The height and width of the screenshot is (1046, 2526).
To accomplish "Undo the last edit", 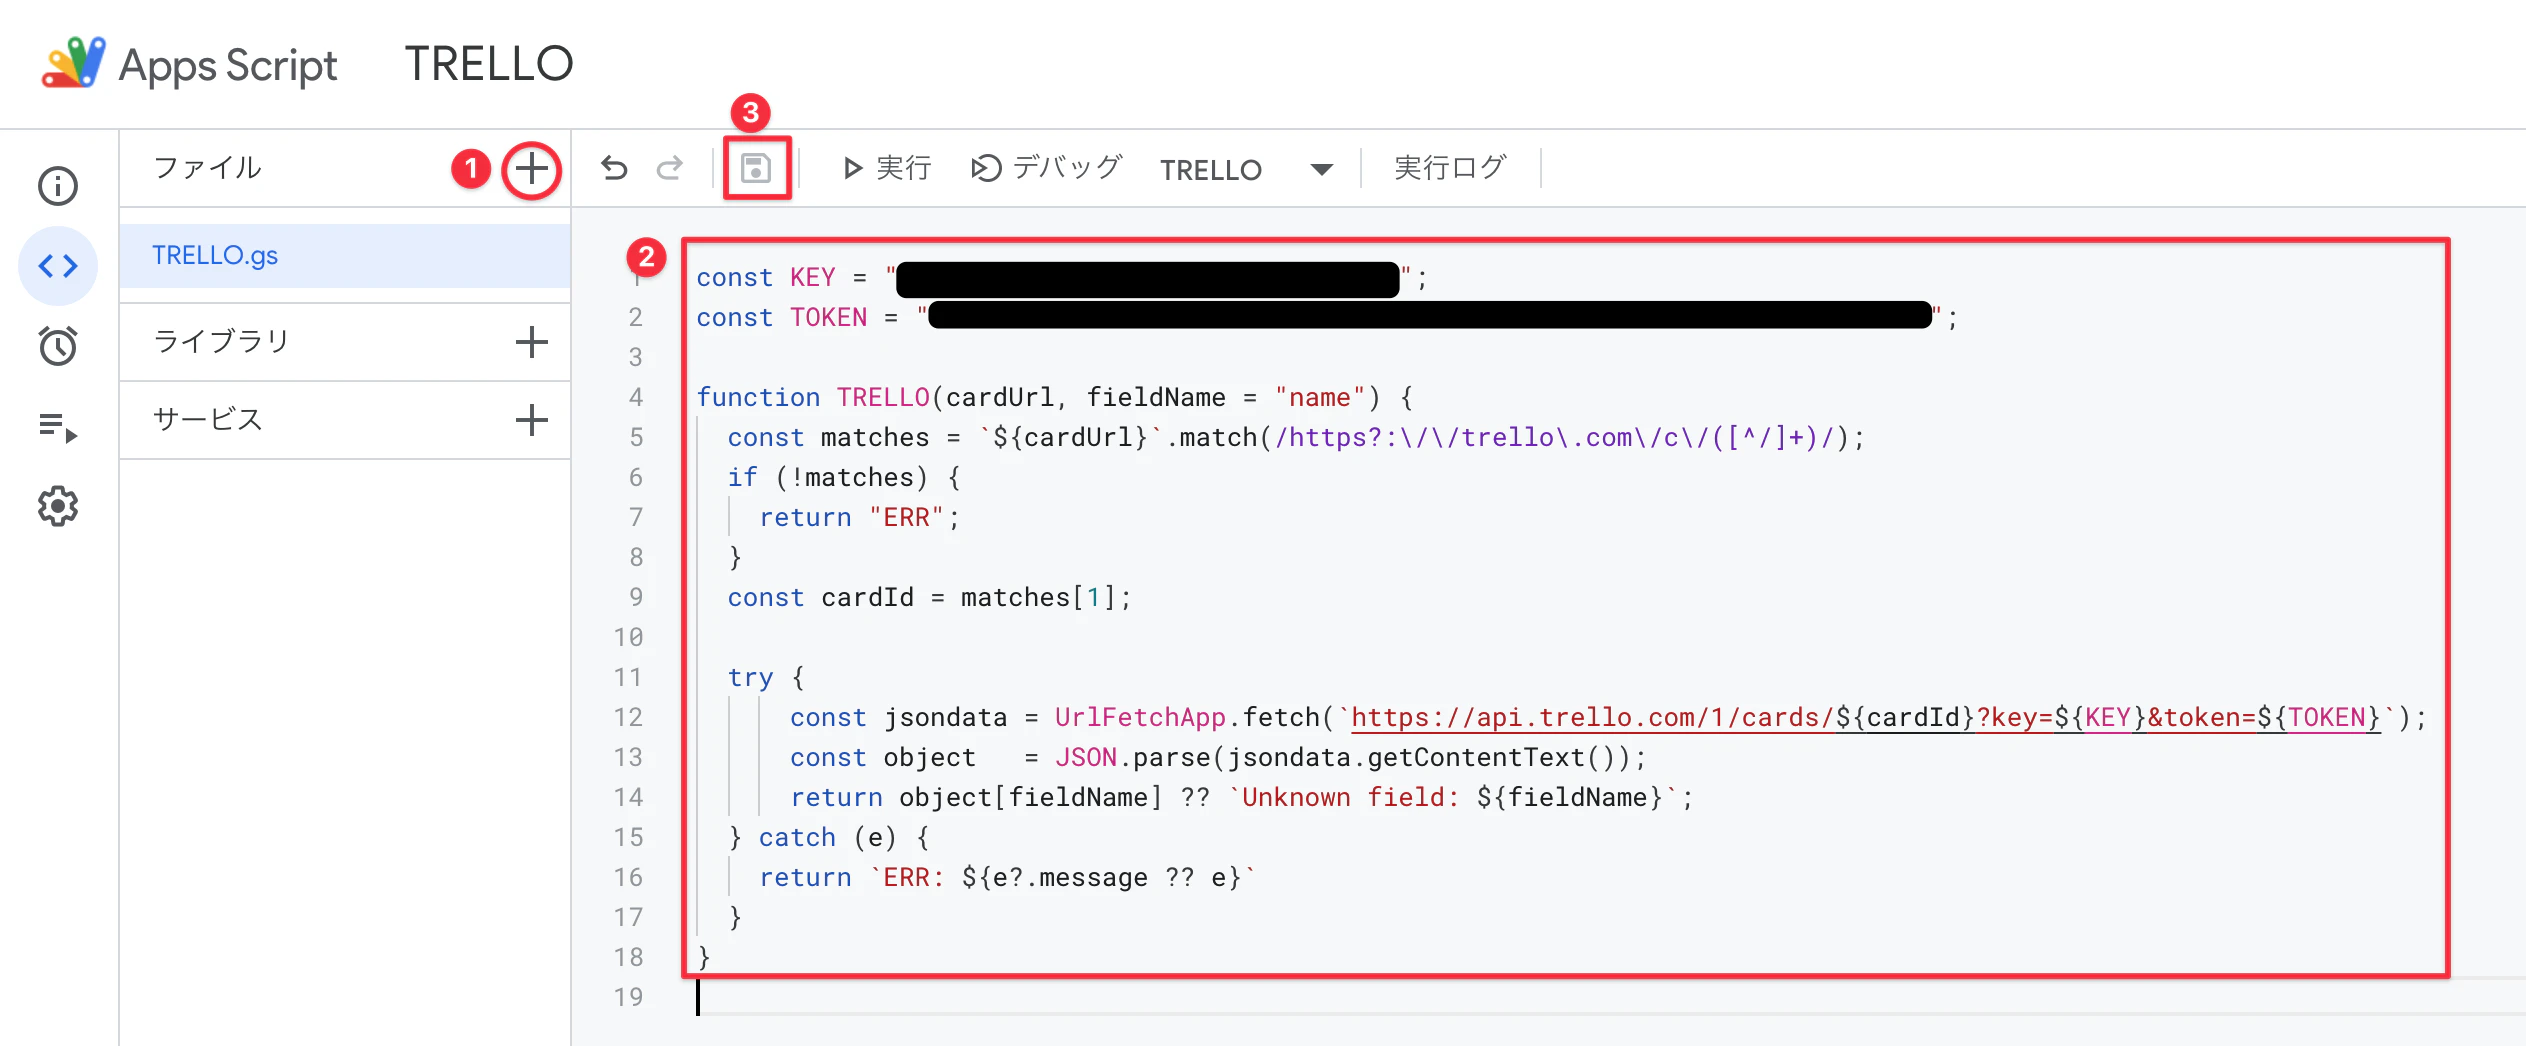I will [x=614, y=168].
